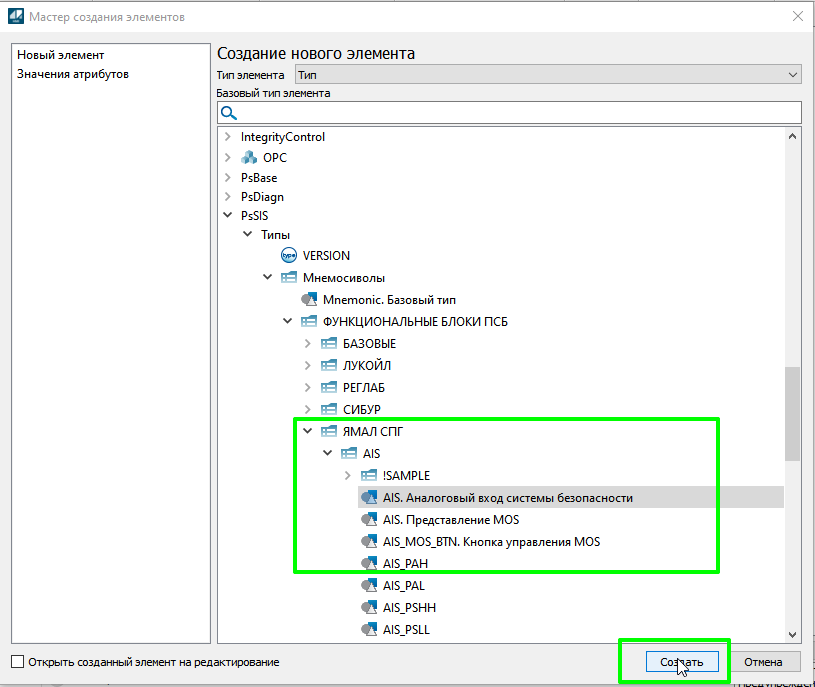Screen dimensions: 815x687
Task: Click the Mnemonic. Базовый тип icon
Action: [x=309, y=300]
